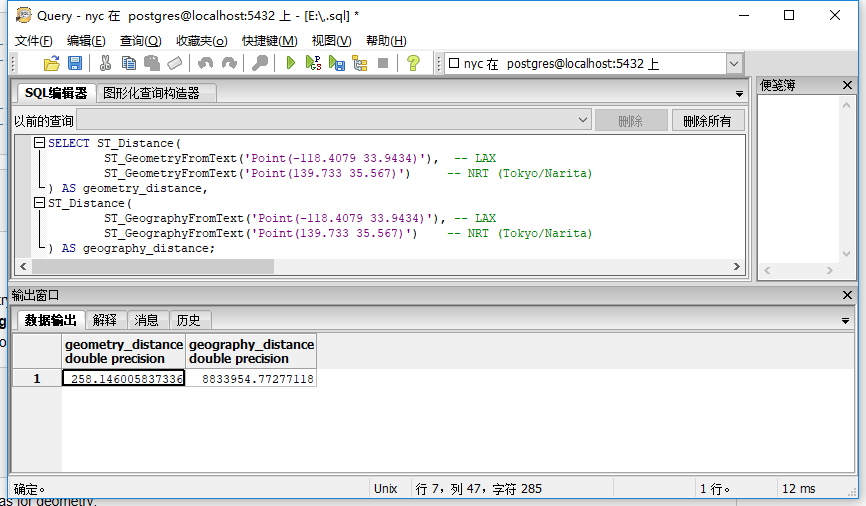866x506 pixels.
Task: Select cell 8833954.77277118
Action: click(251, 378)
